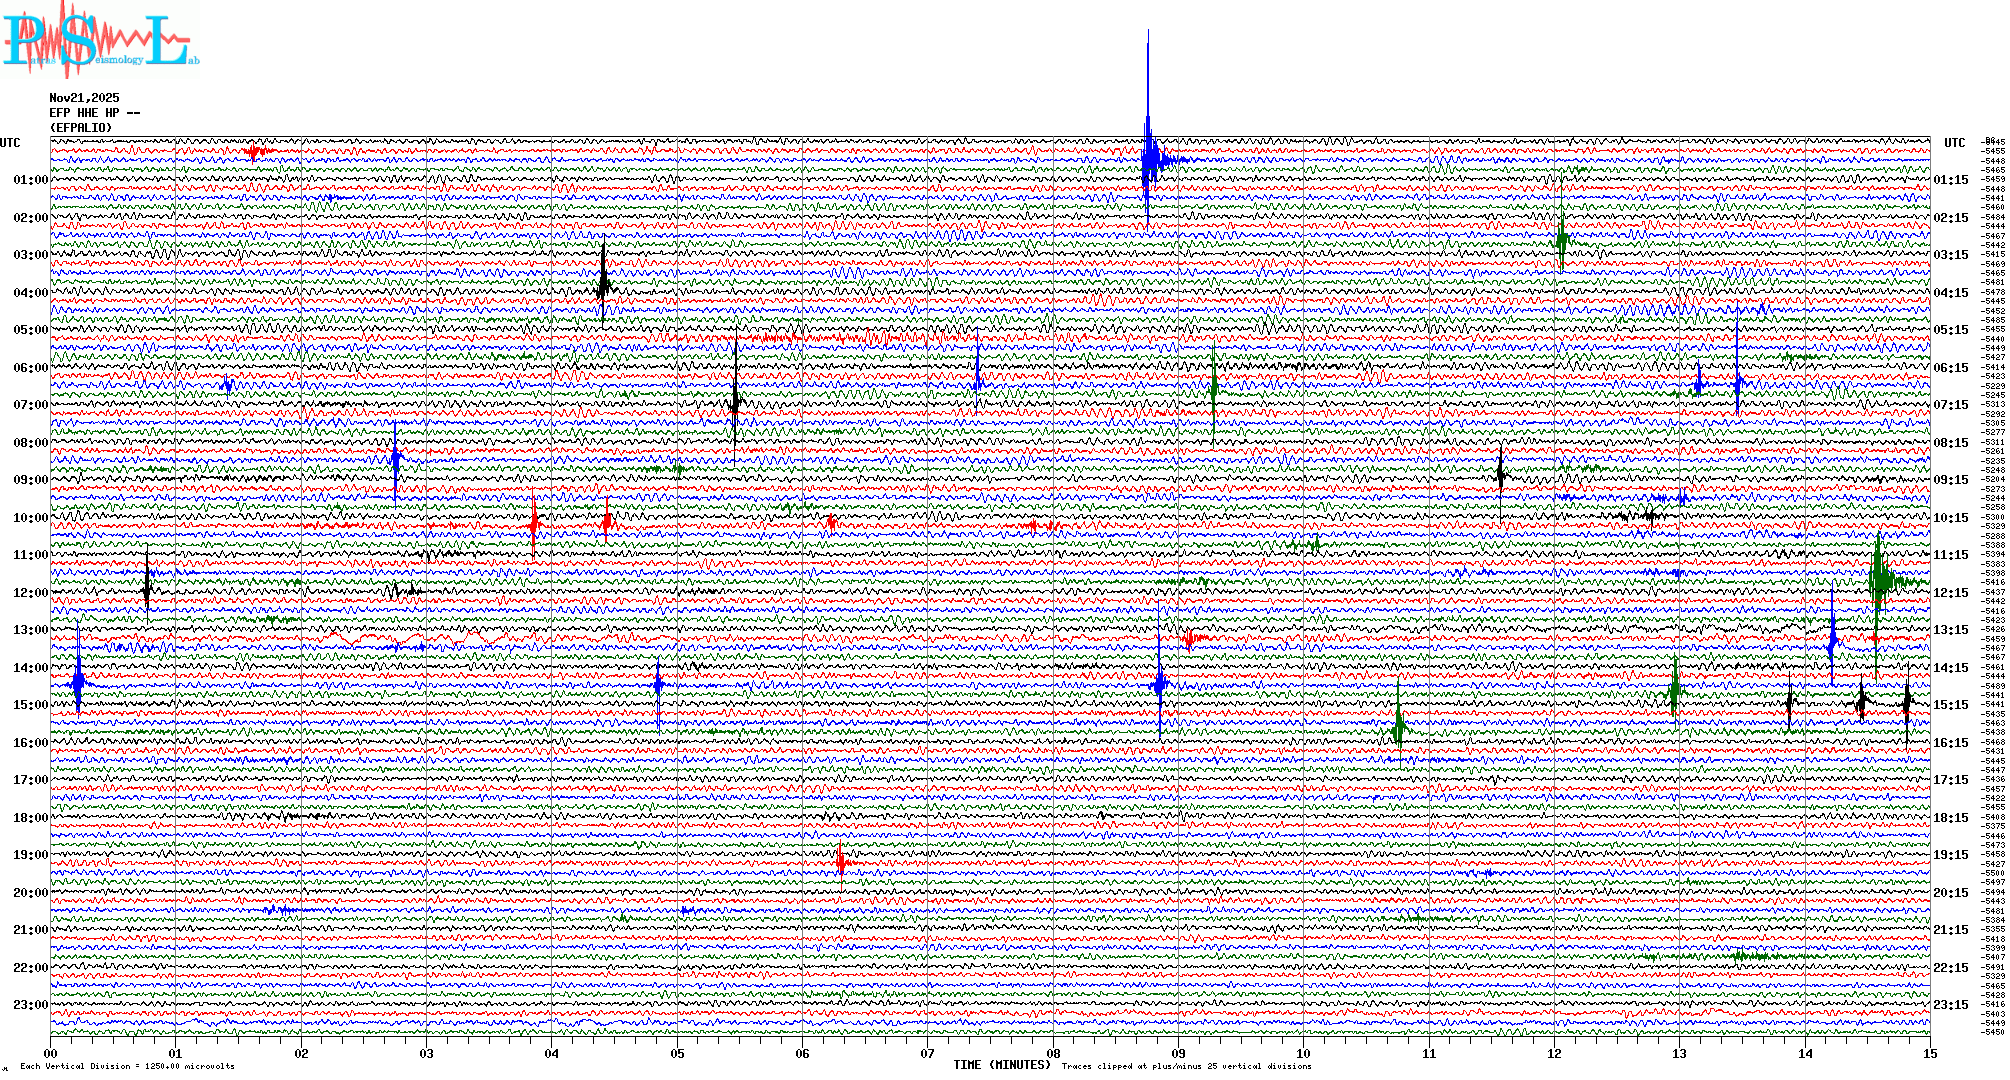Click the 23:15 label on the right axis
2010x1080 pixels.
1950,1005
